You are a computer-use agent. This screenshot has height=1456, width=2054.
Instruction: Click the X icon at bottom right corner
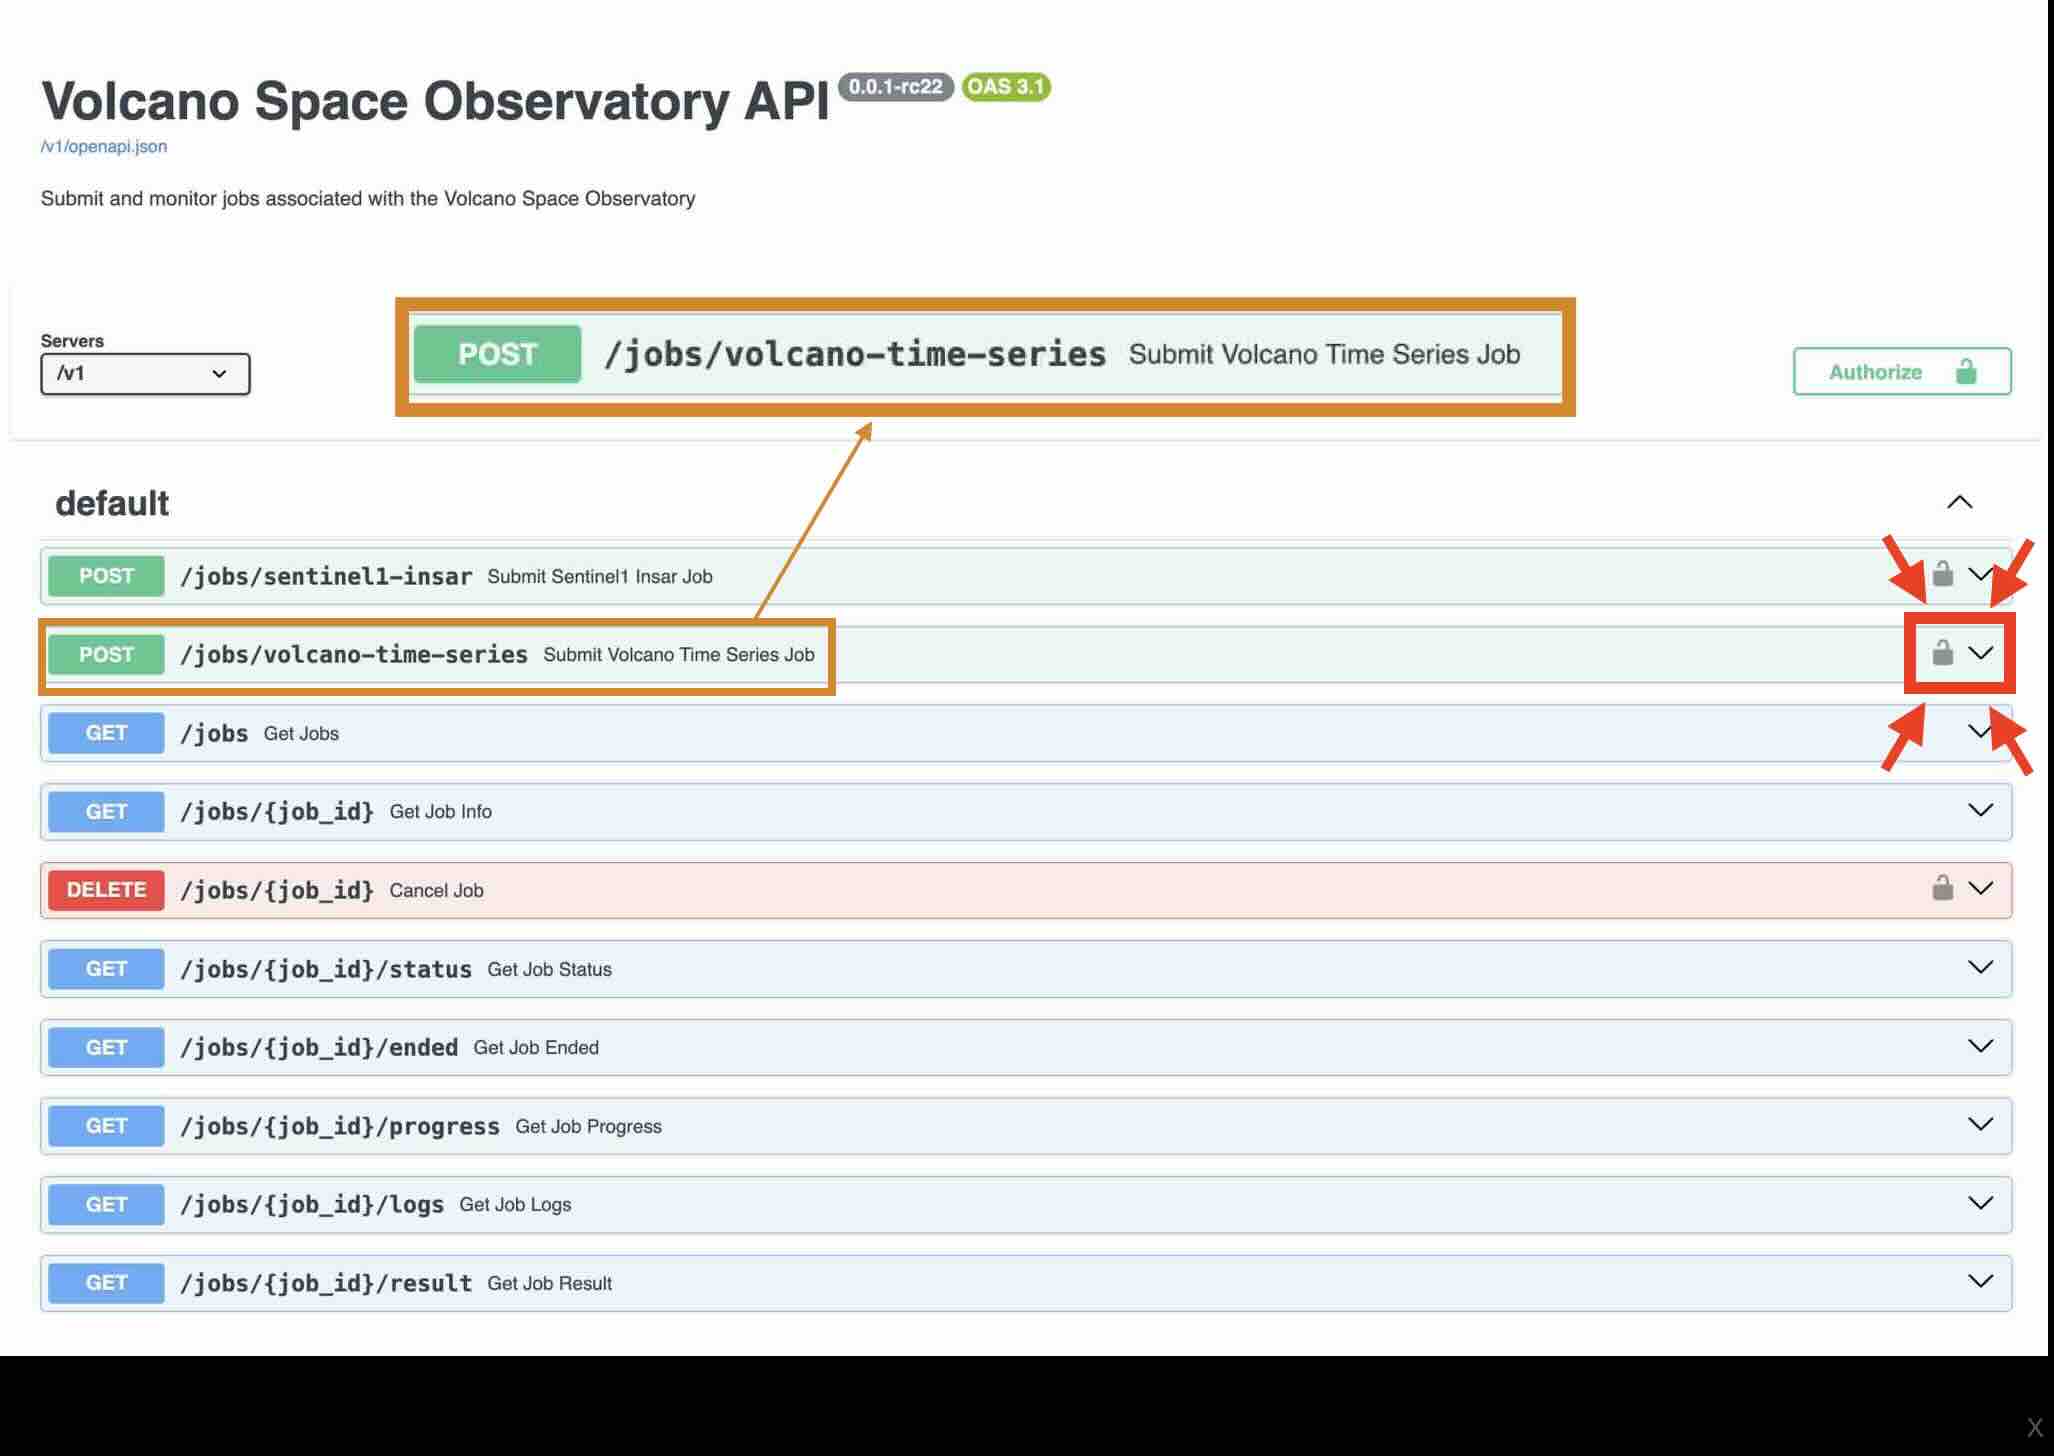[x=2034, y=1427]
